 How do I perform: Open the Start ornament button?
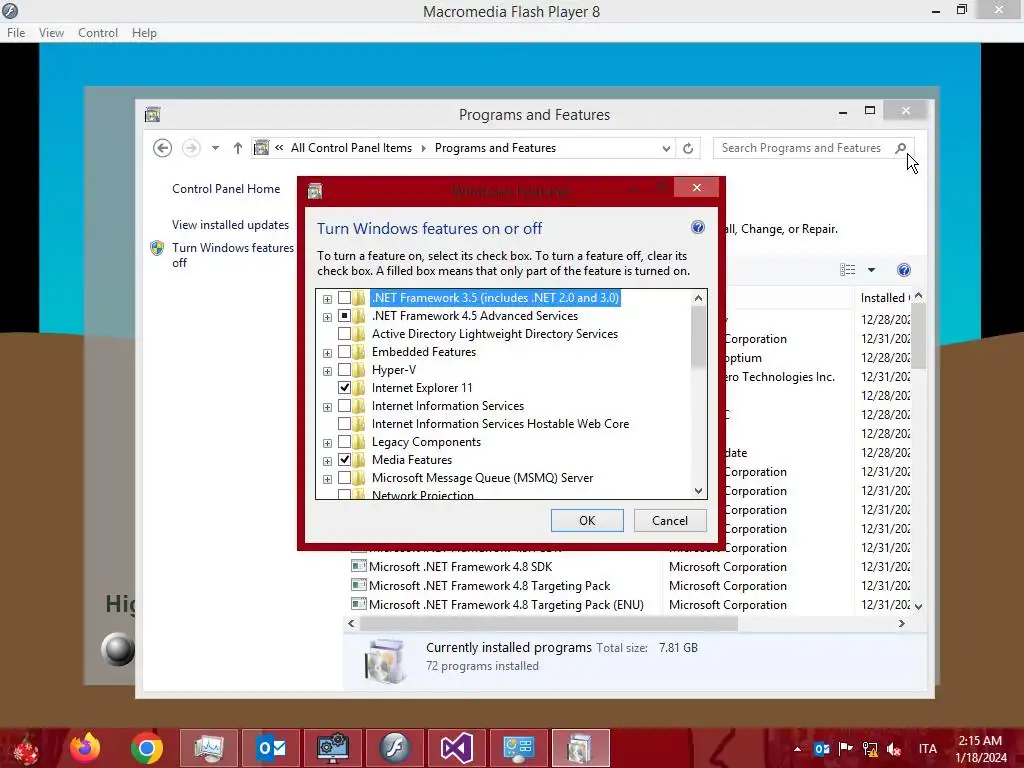tap(26, 749)
